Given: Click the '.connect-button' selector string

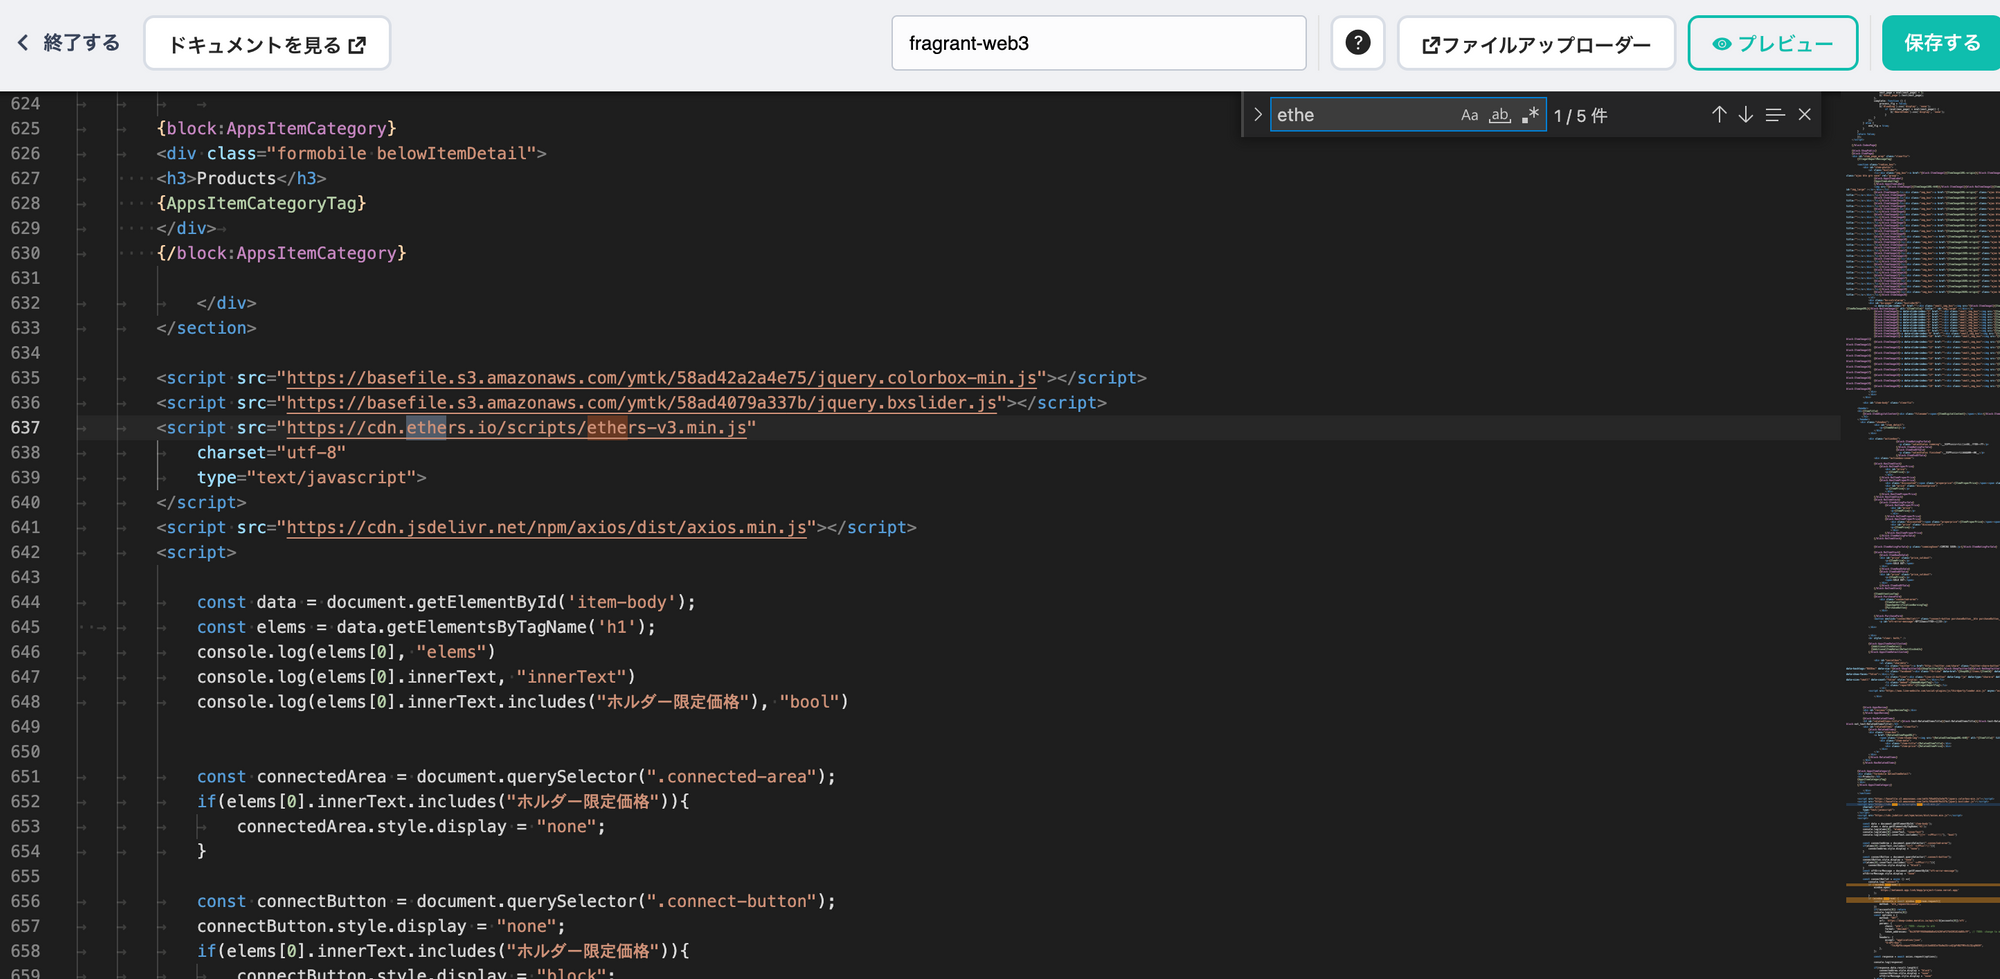Looking at the screenshot, I should click(731, 901).
